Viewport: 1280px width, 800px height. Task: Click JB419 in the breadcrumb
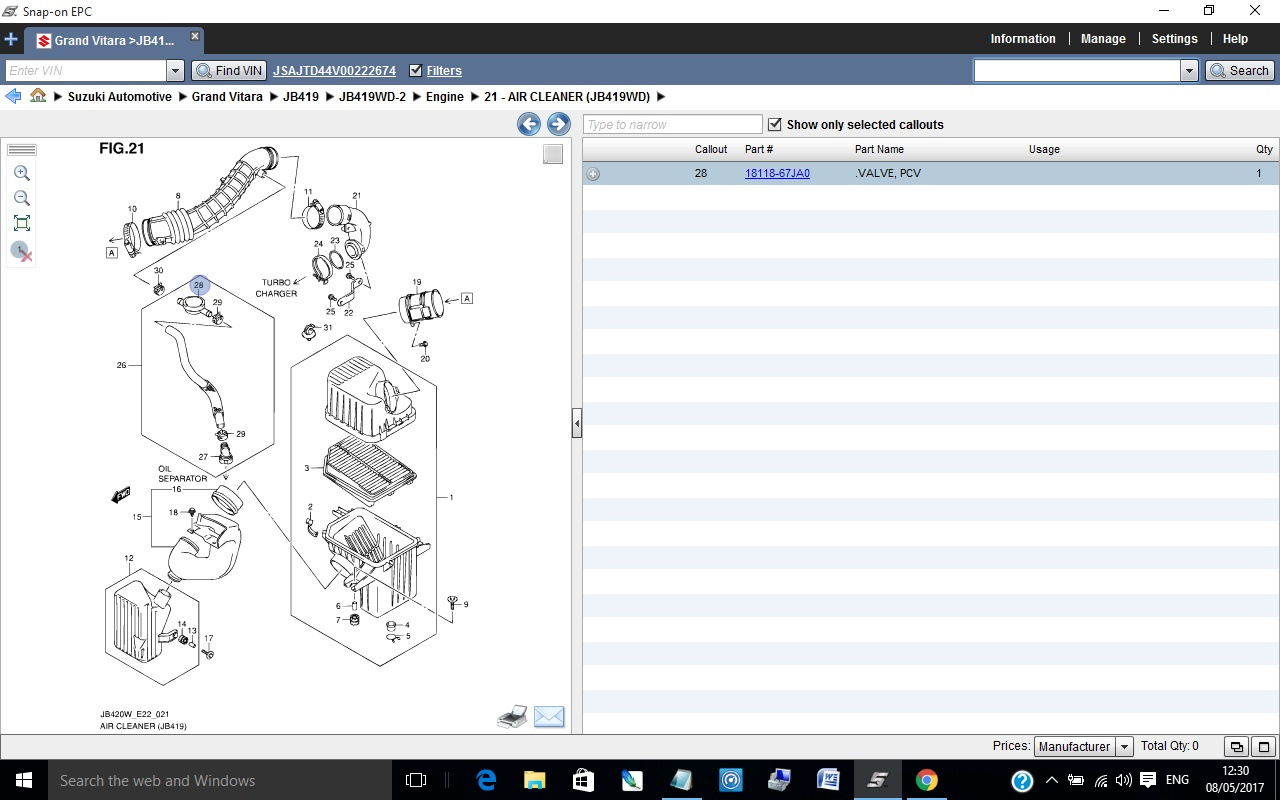coord(301,96)
